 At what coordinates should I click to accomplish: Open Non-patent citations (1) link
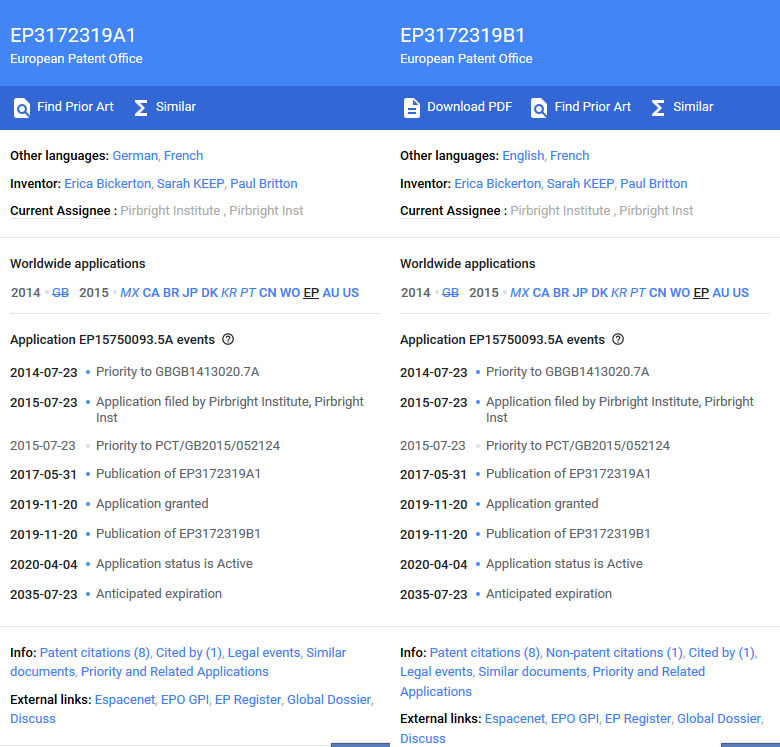pyautogui.click(x=614, y=653)
